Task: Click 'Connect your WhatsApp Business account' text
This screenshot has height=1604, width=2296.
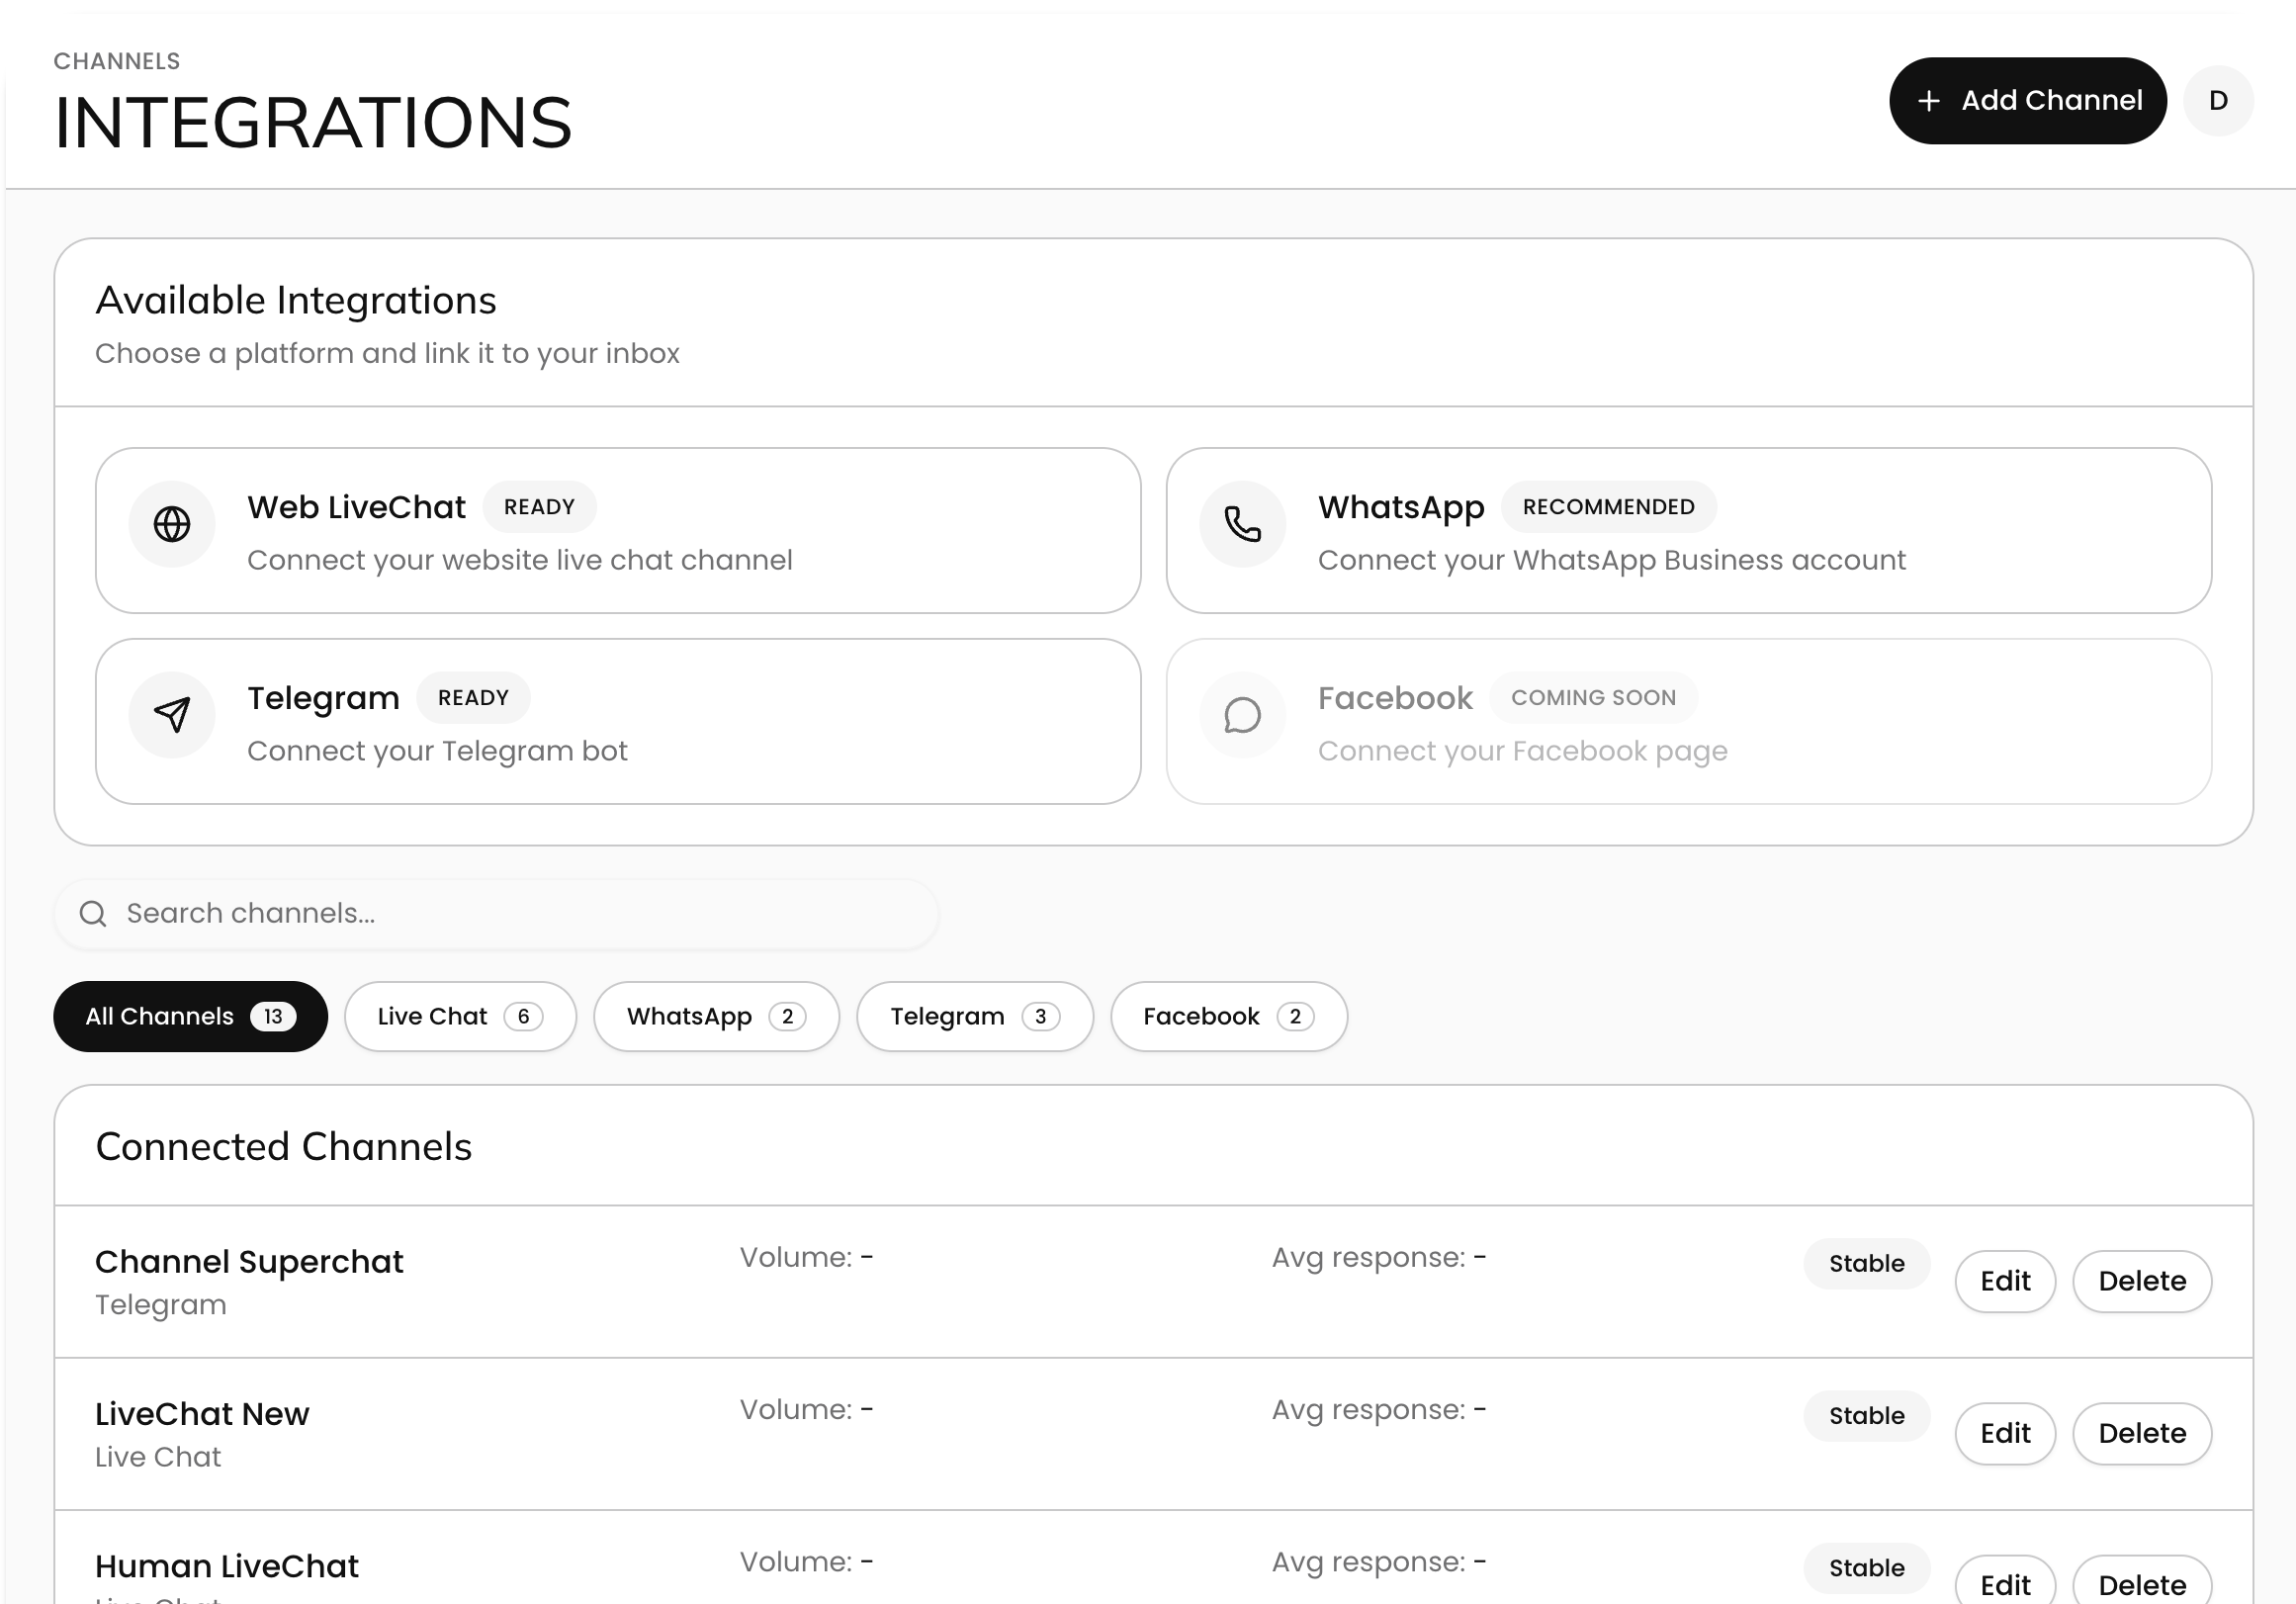Action: pos(1611,560)
